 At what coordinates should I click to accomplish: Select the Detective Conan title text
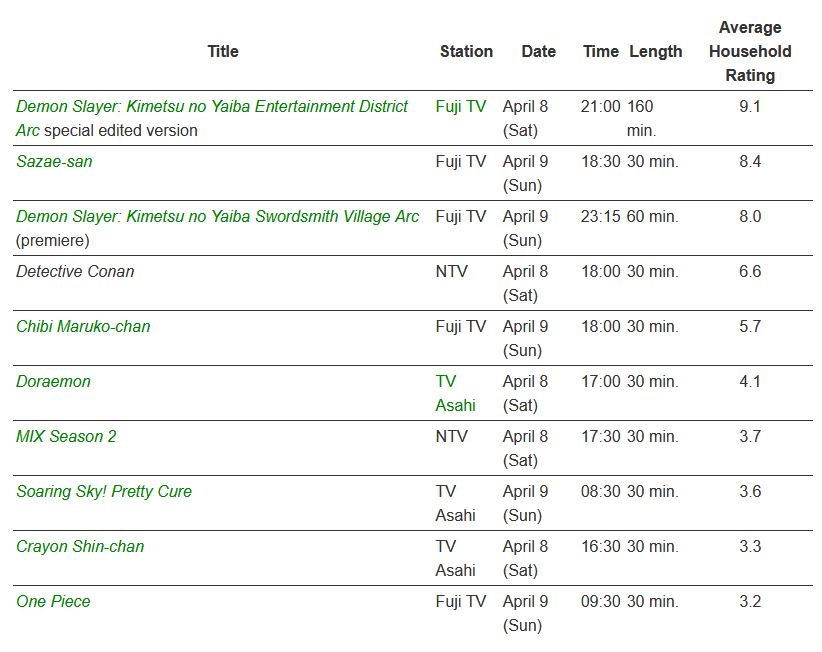coord(75,271)
